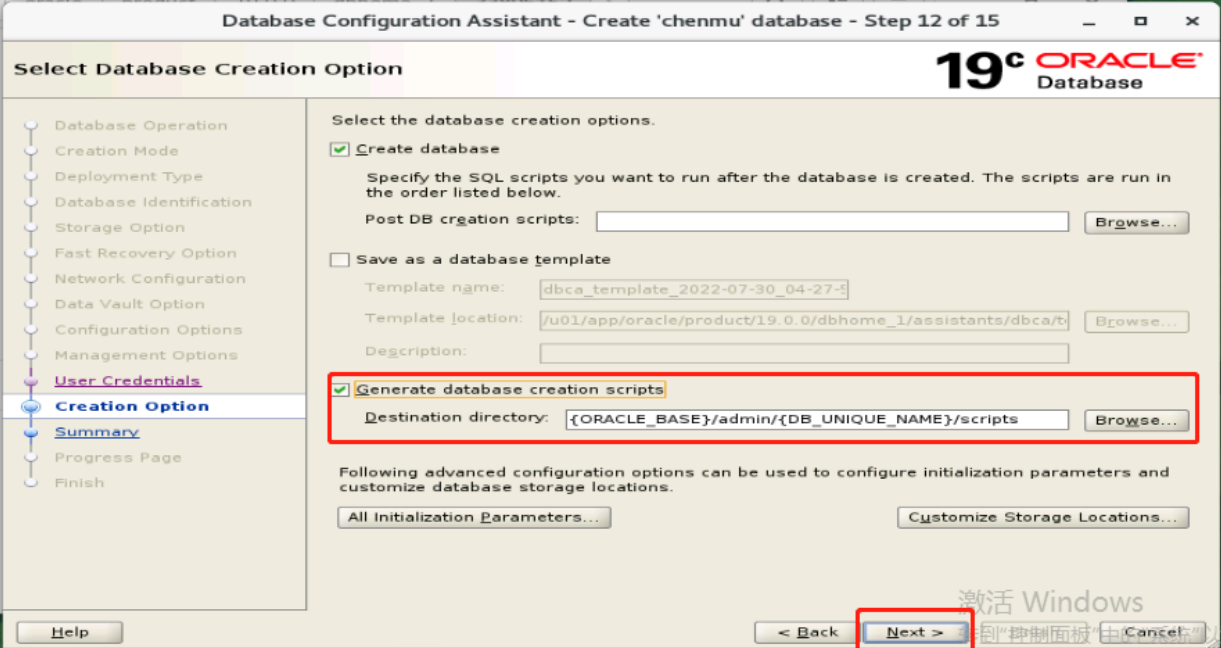Click the Data Vault Option step label
The height and width of the screenshot is (648, 1221).
[130, 305]
